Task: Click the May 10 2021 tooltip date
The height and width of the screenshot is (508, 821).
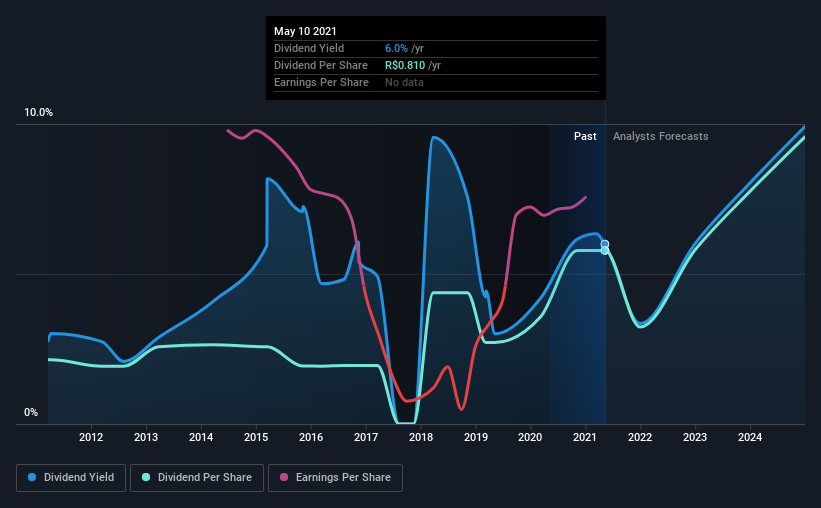Action: [x=305, y=31]
